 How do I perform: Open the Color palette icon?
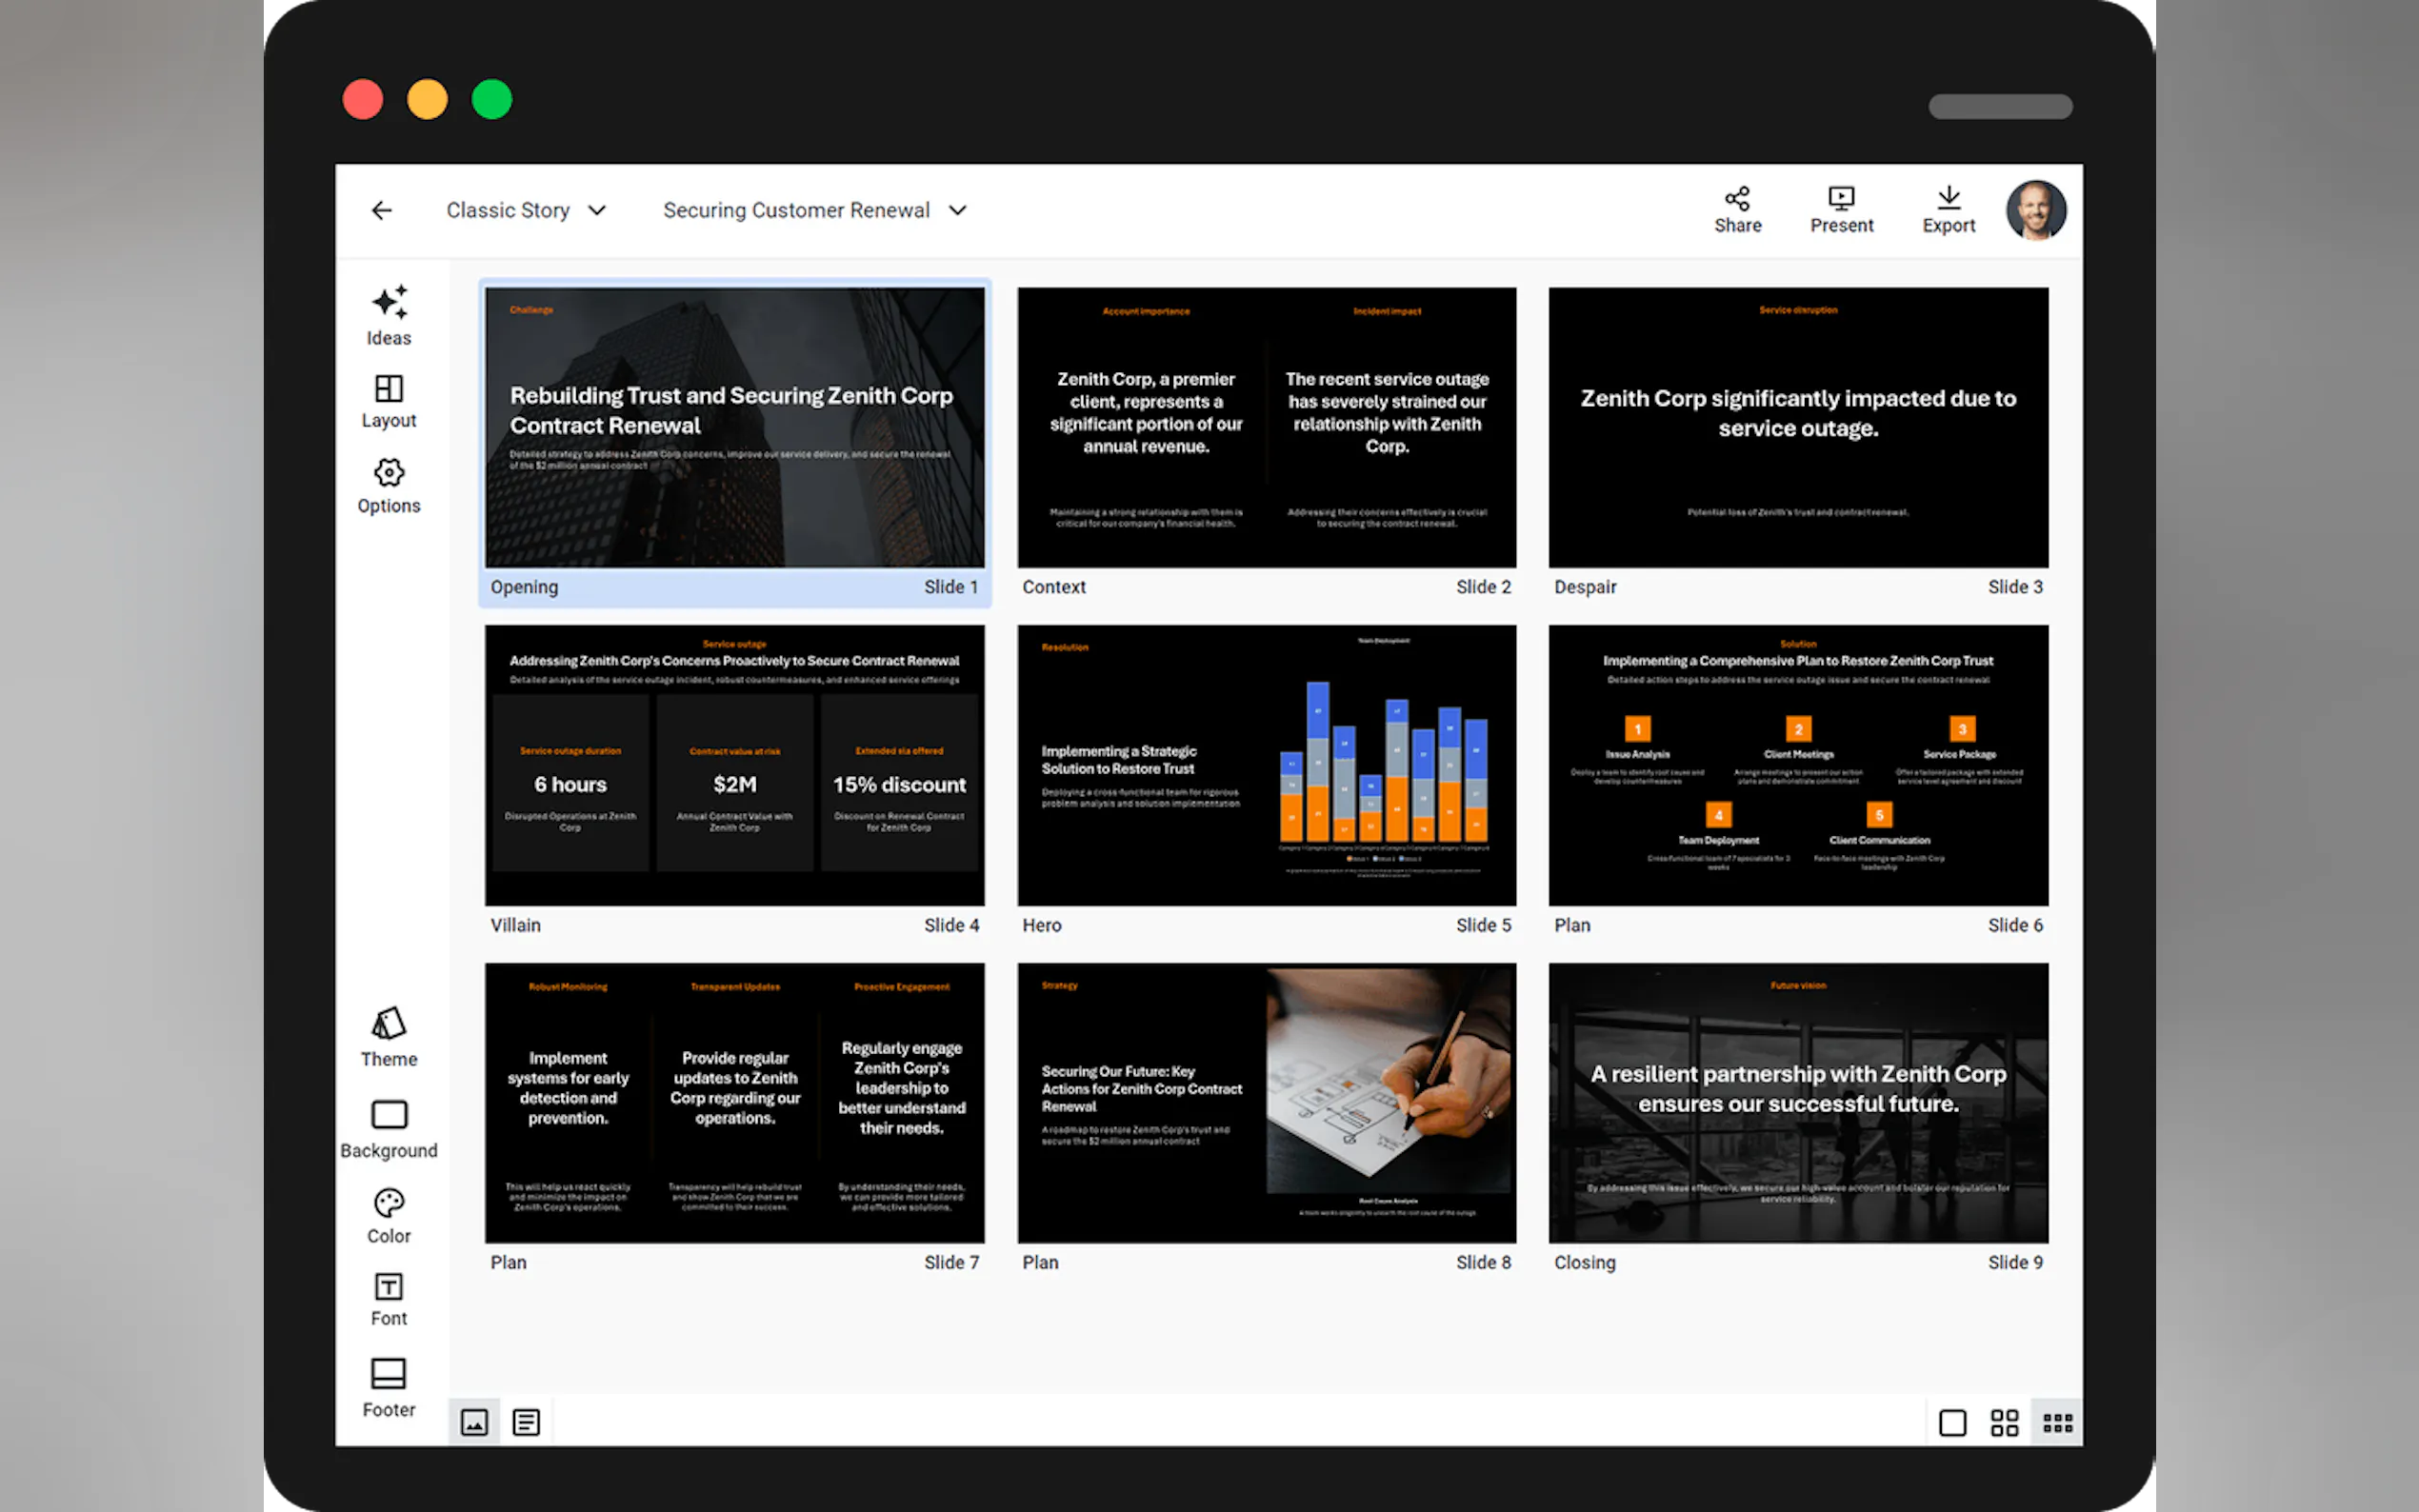click(x=388, y=1202)
